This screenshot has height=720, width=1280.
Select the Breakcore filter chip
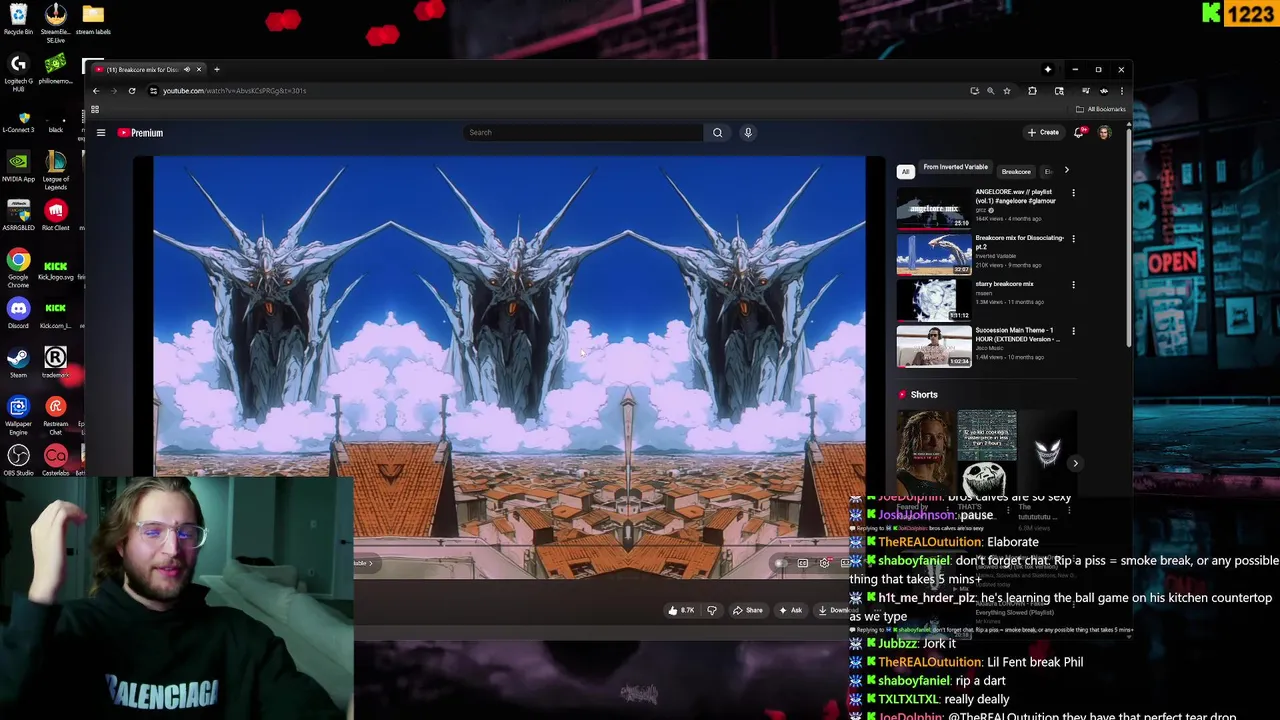click(1016, 171)
